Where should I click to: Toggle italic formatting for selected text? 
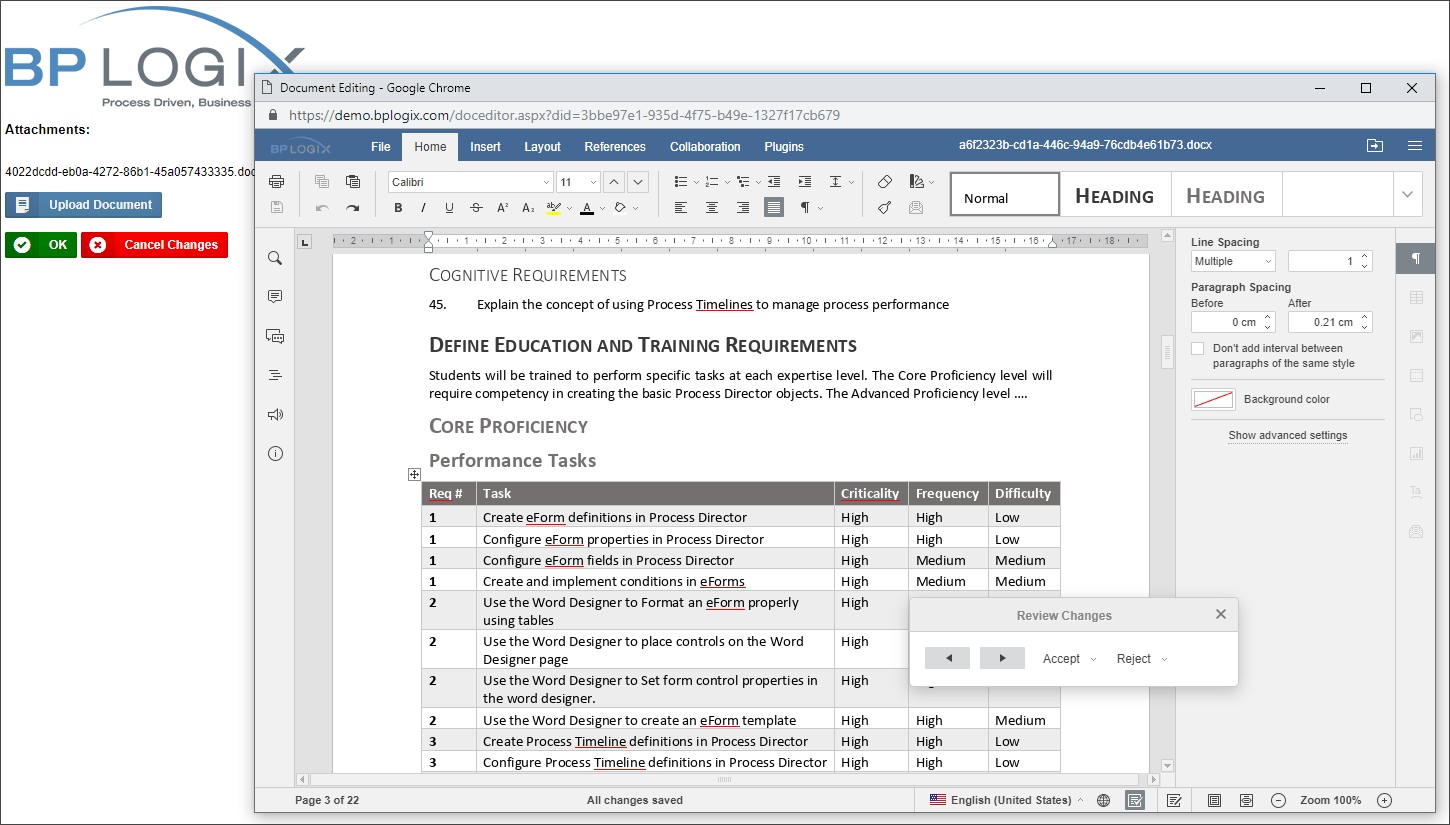(x=420, y=207)
